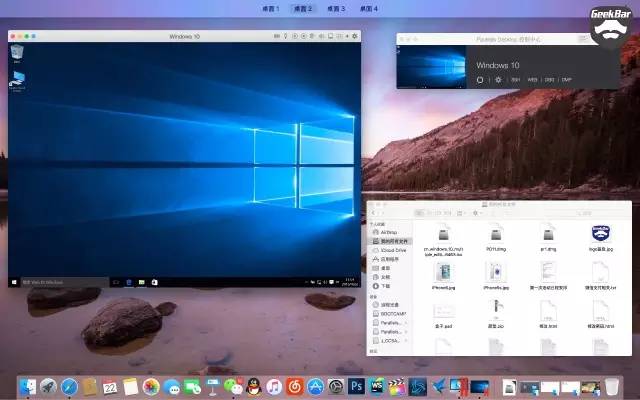
Task: Open the Trash in the Dock
Action: click(x=611, y=387)
